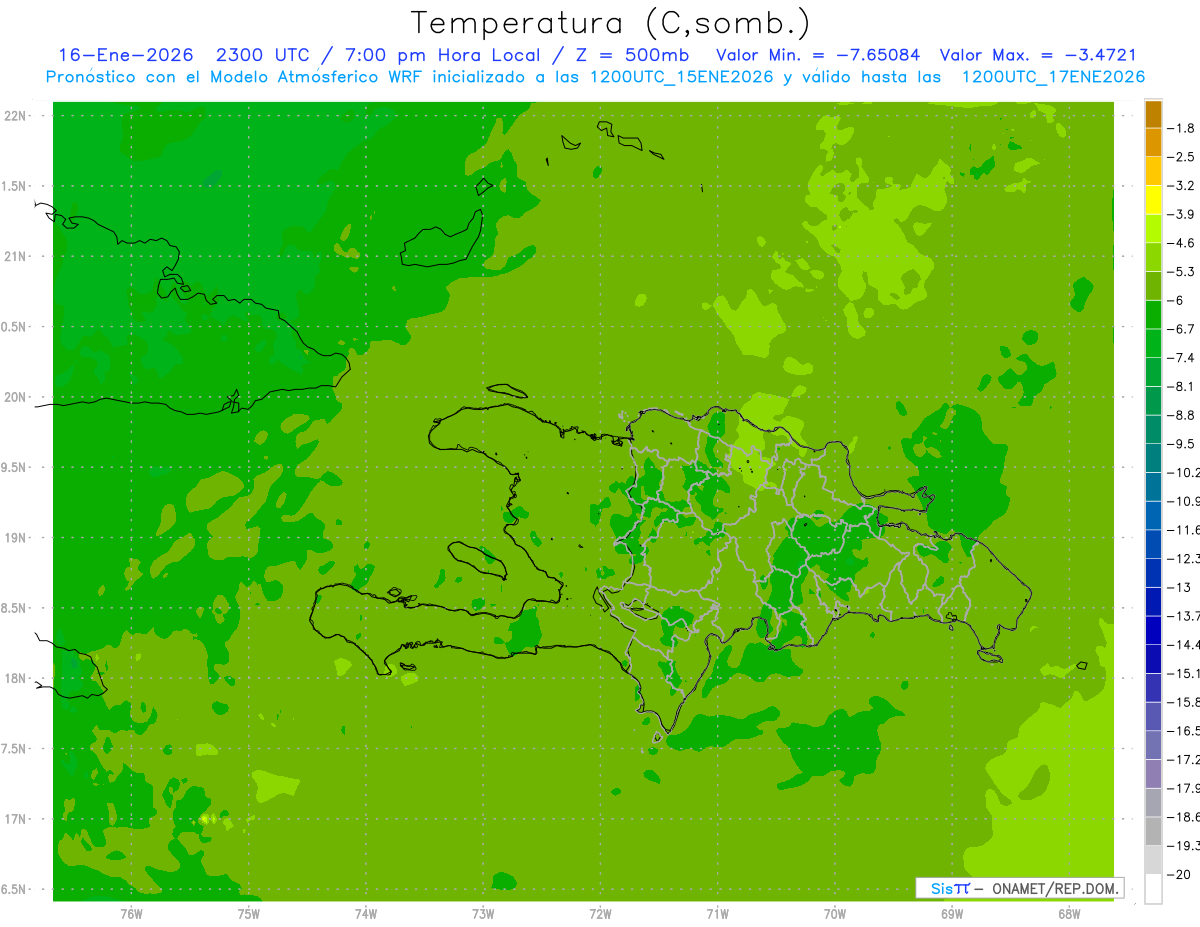Image resolution: width=1200 pixels, height=927 pixels.
Task: Select the "Valor Min. = -7.65084" text
Action: (818, 55)
